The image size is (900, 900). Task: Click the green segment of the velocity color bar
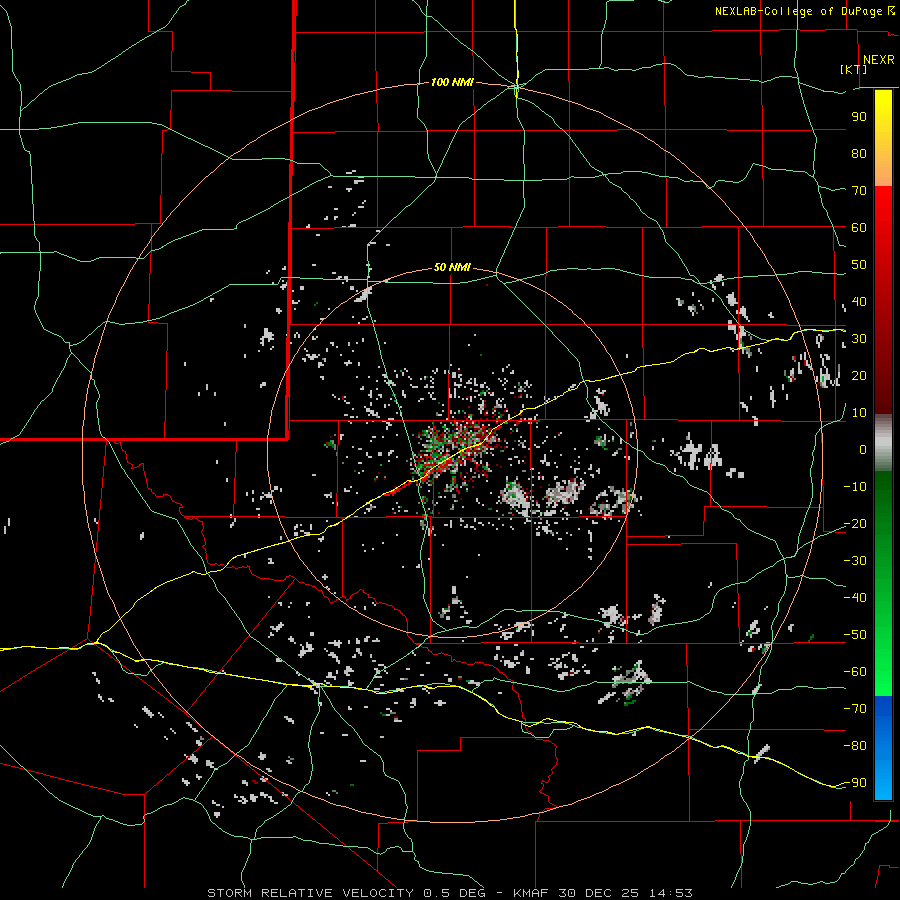[883, 583]
